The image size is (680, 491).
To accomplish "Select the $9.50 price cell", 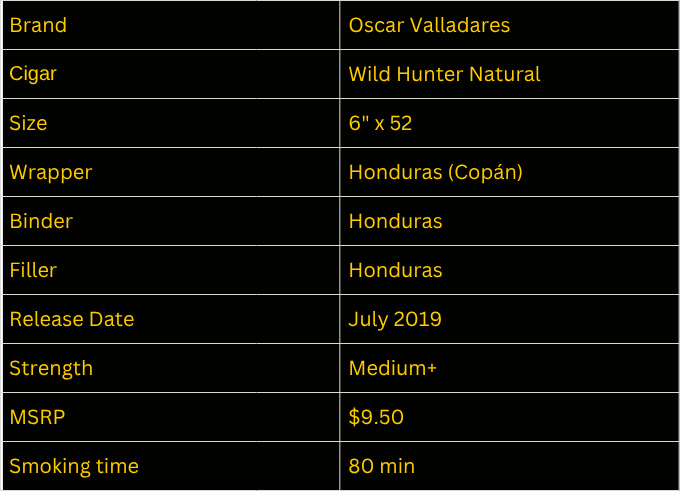I will tap(509, 417).
